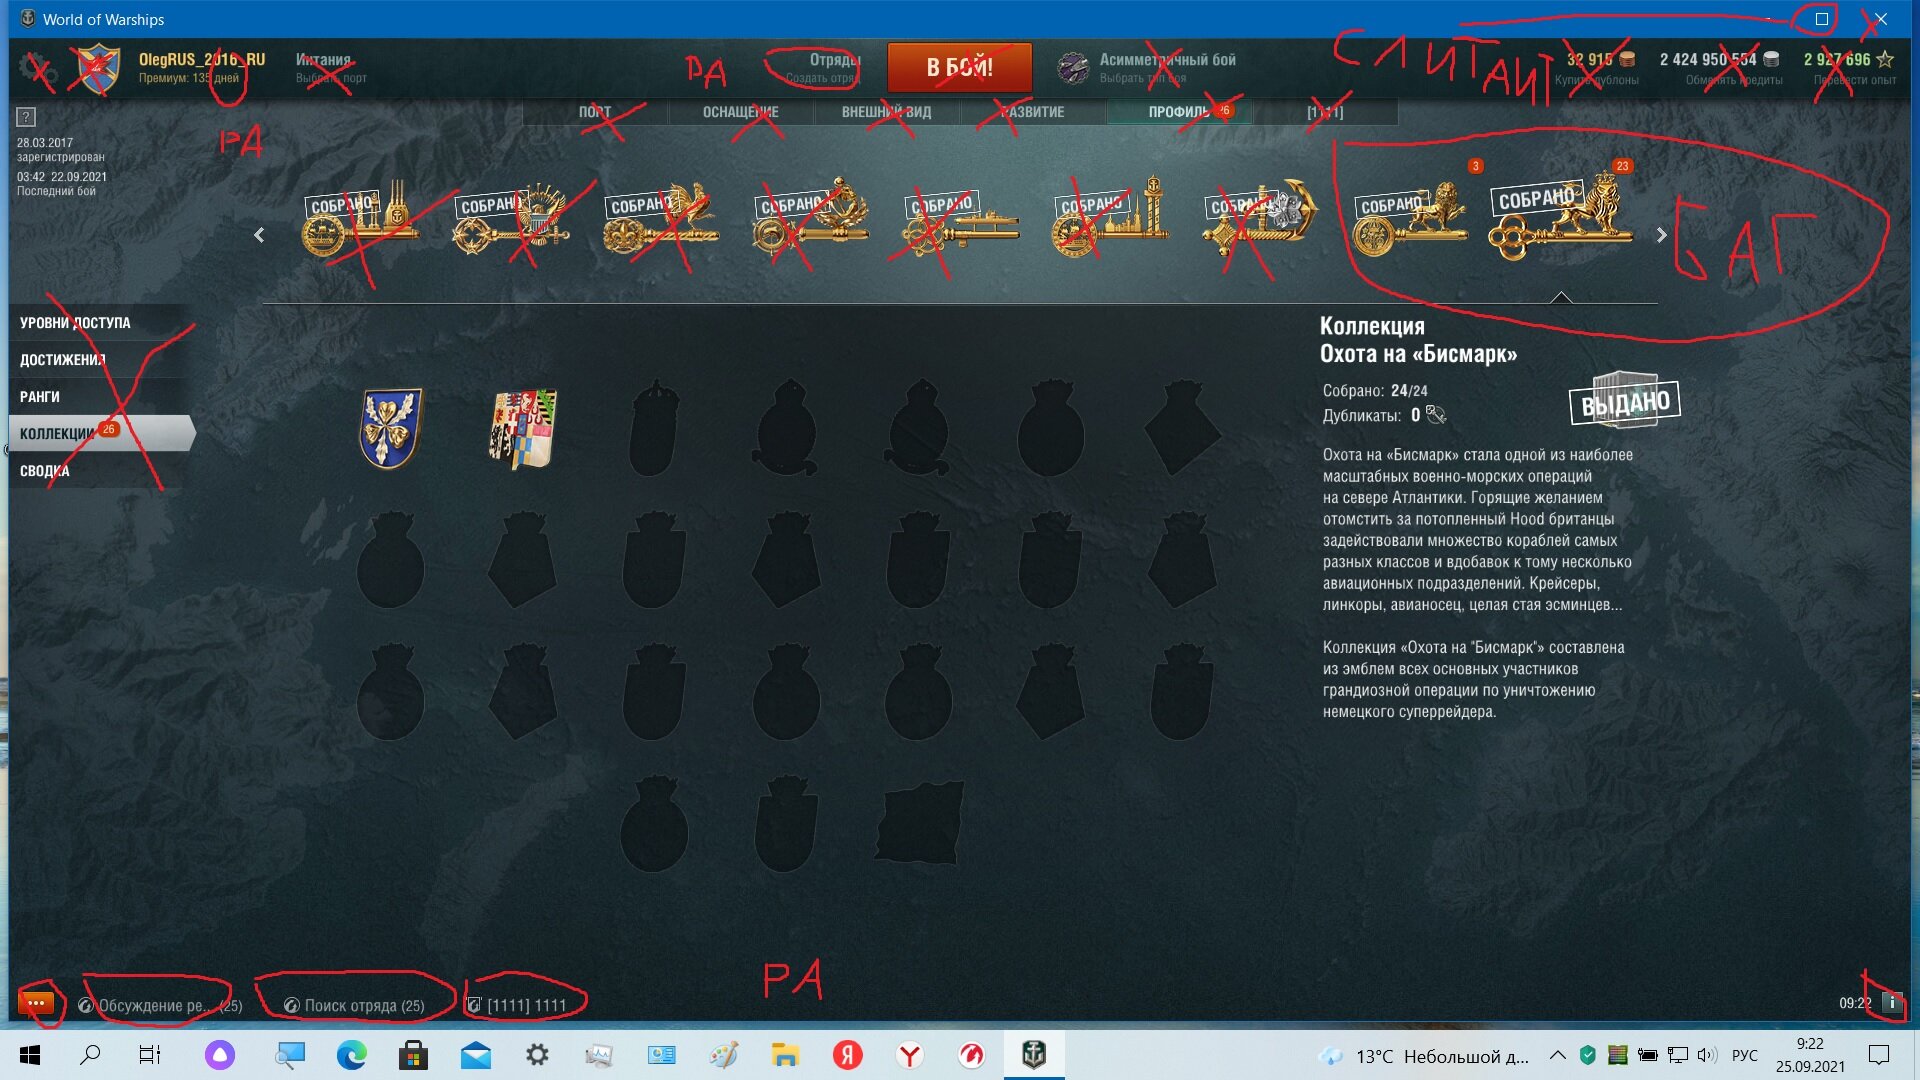1920x1080 pixels.
Task: Click the asymmetric battle type icon
Action: click(x=1073, y=68)
